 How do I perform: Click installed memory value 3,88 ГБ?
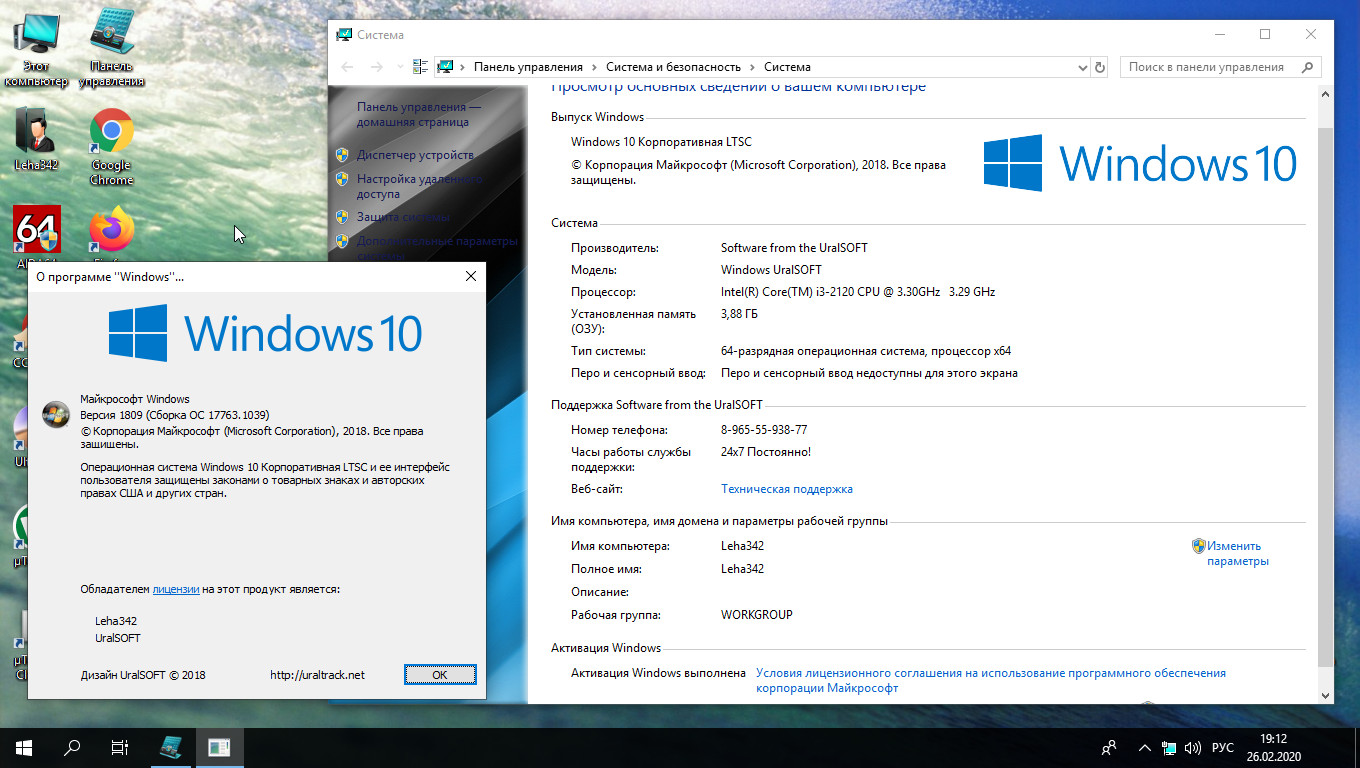(741, 314)
